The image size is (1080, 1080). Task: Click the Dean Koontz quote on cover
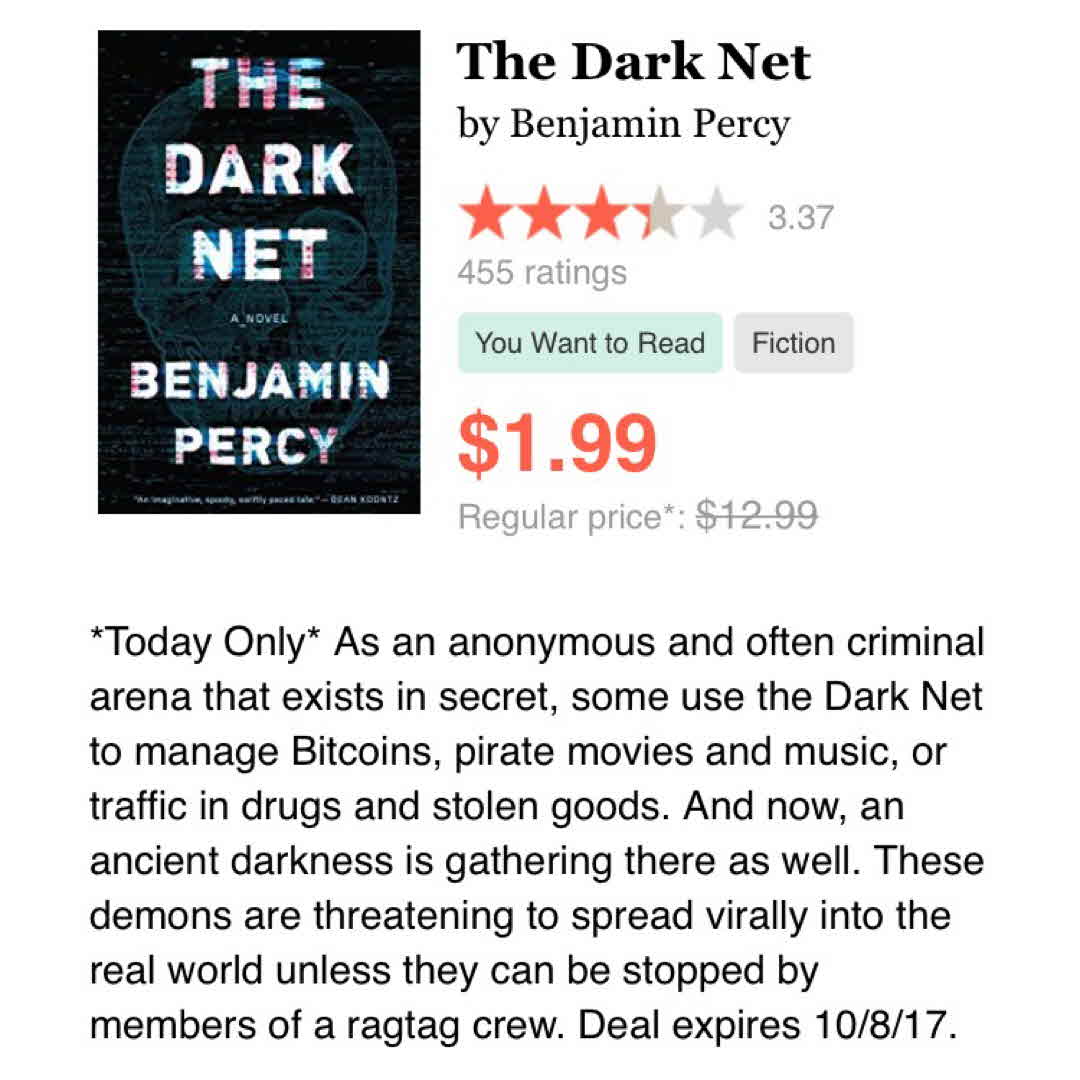(x=258, y=499)
